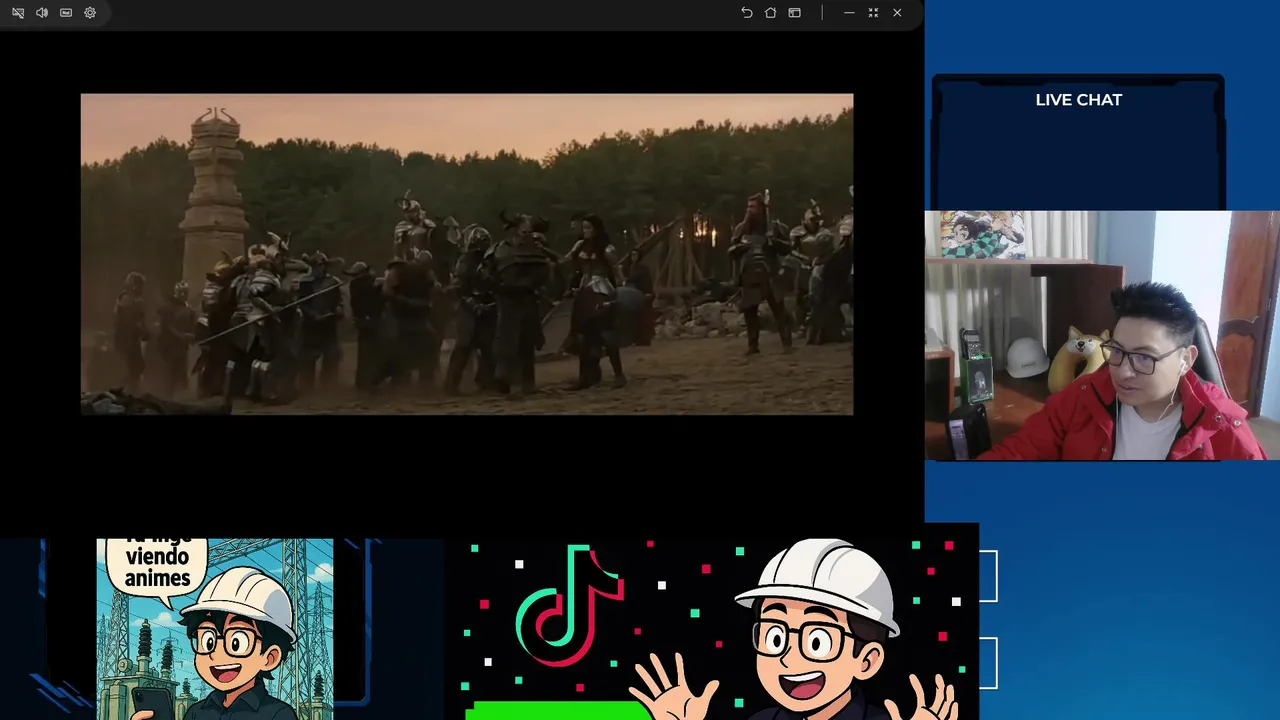Click the disabled camera icon in top bar

tap(18, 13)
